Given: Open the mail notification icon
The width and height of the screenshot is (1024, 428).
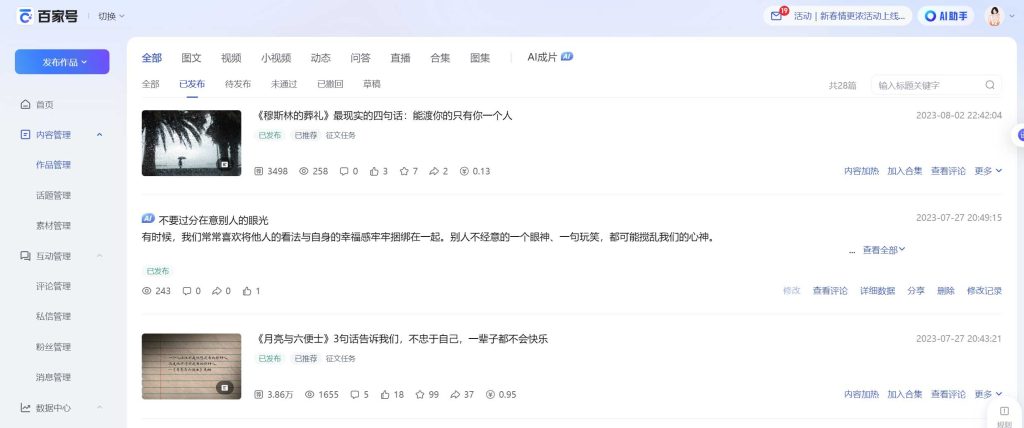Looking at the screenshot, I should tap(776, 16).
